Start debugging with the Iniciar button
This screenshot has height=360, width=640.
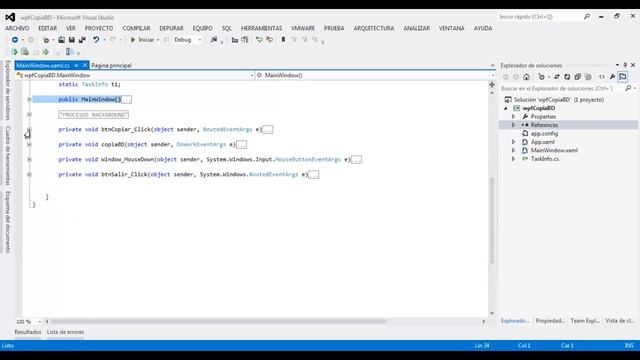(x=142, y=40)
